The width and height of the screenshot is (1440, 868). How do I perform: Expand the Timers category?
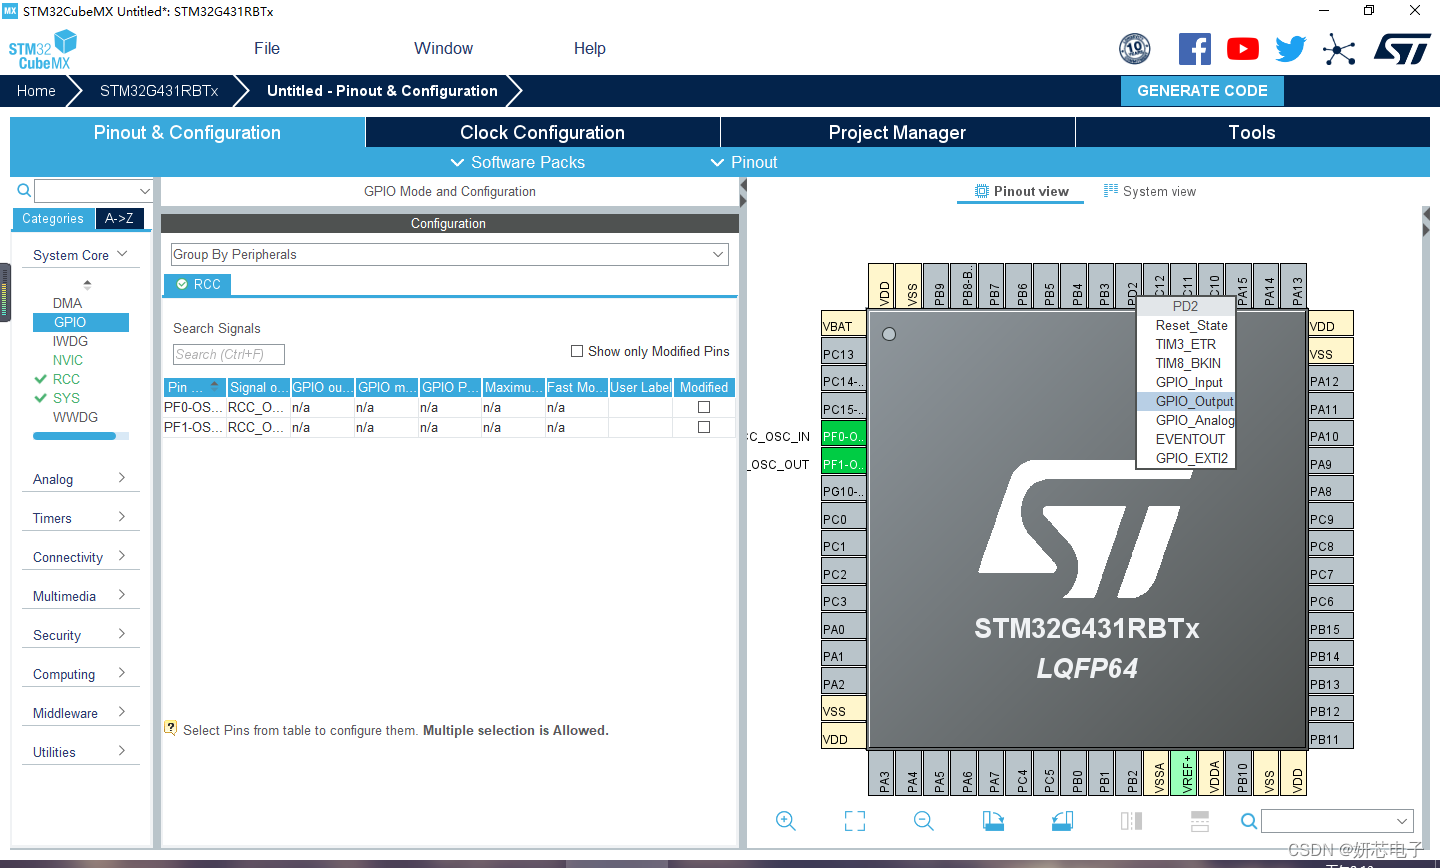pyautogui.click(x=80, y=518)
